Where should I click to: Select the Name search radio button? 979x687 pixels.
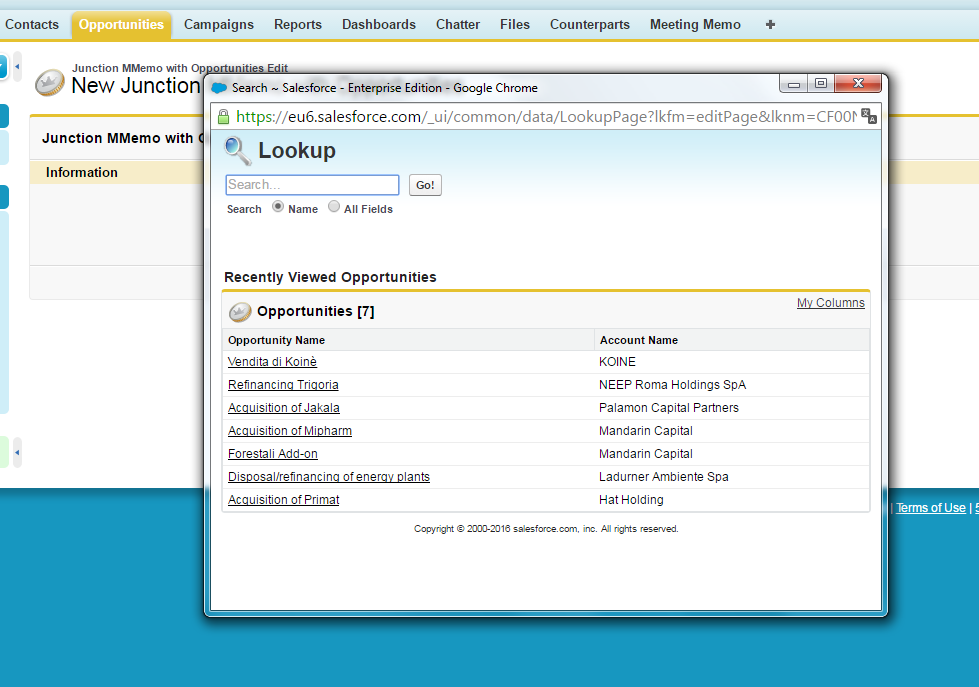pos(278,207)
